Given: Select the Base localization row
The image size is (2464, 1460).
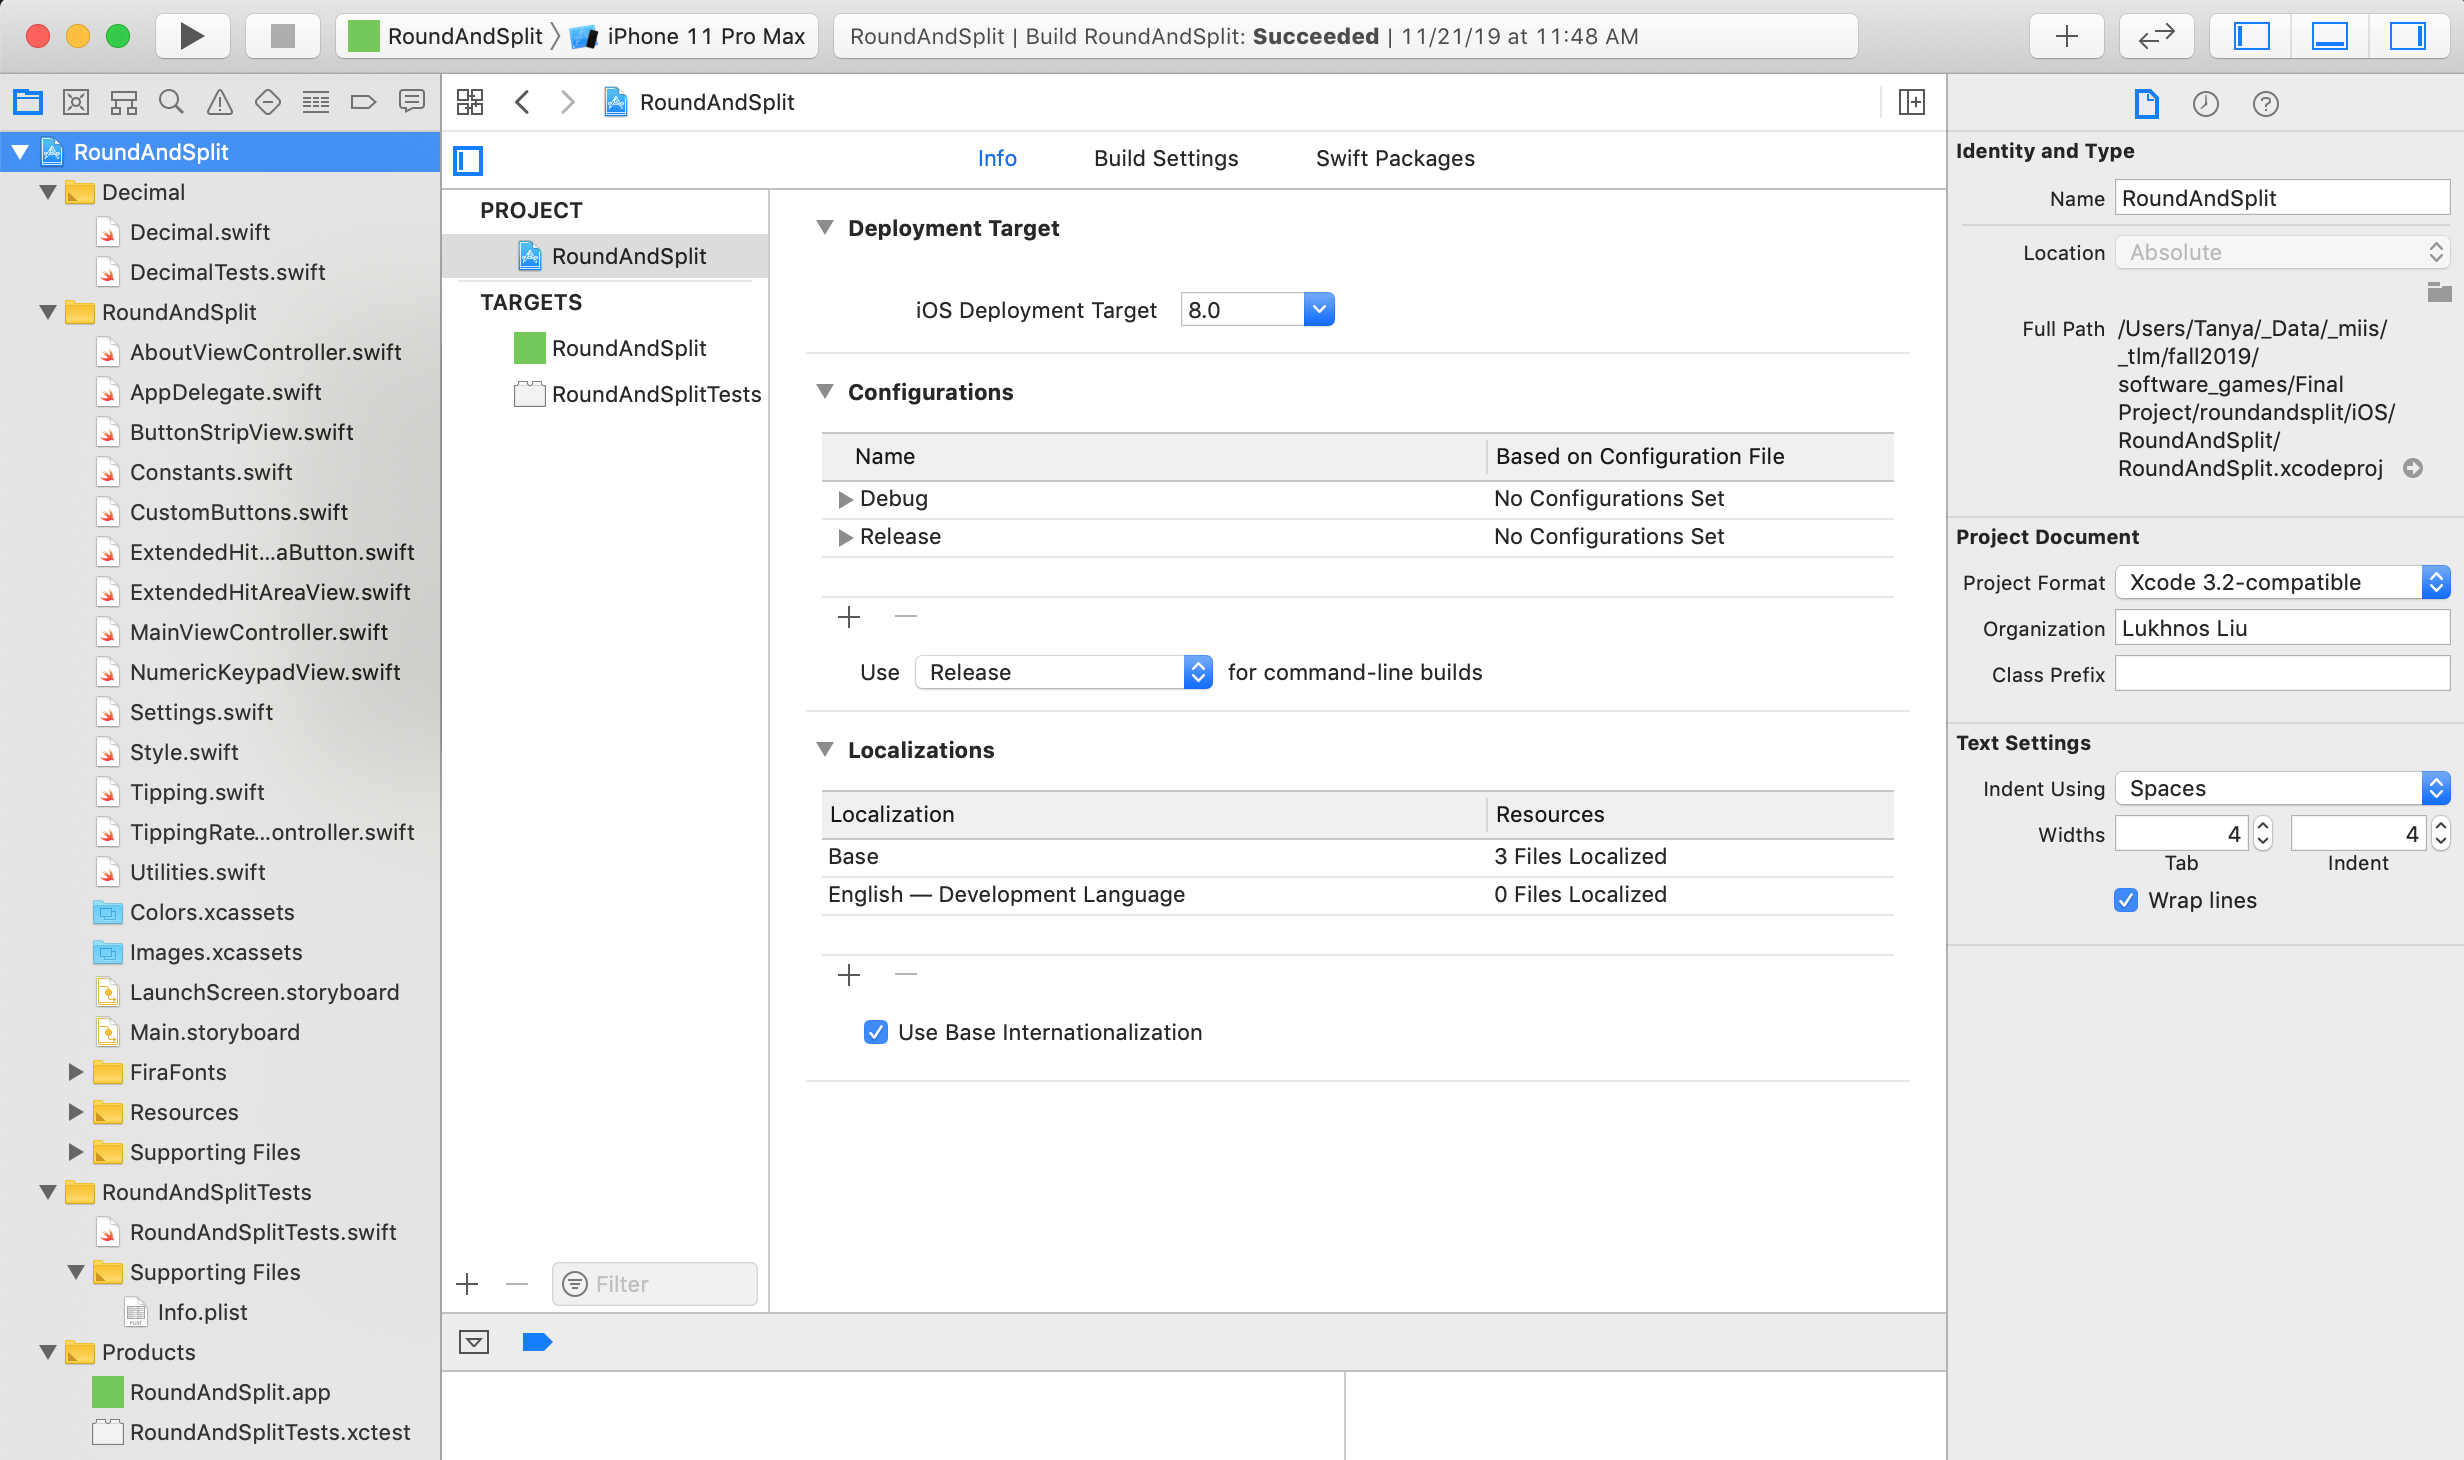Looking at the screenshot, I should [1358, 857].
